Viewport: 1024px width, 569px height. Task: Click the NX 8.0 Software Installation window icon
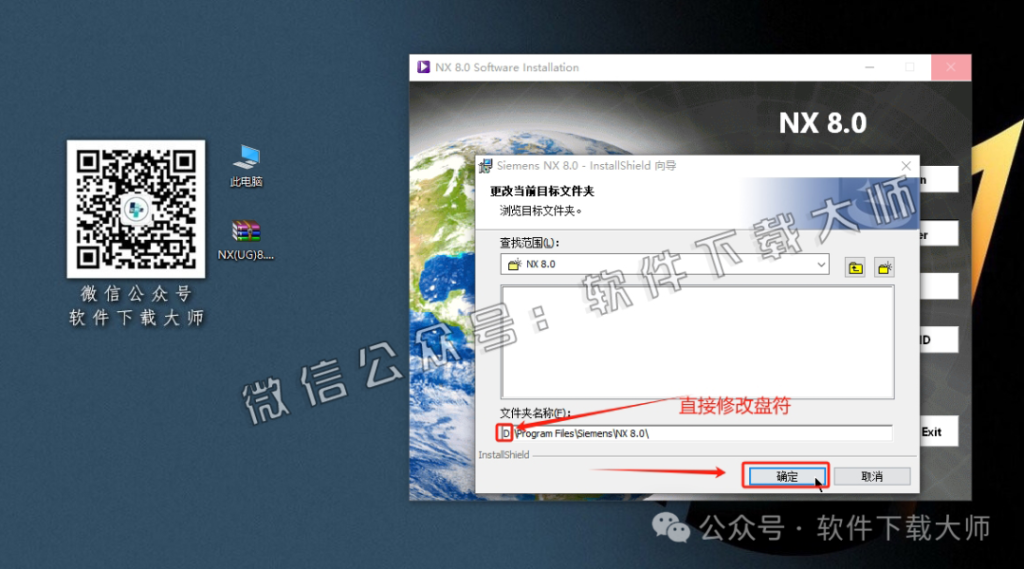423,67
